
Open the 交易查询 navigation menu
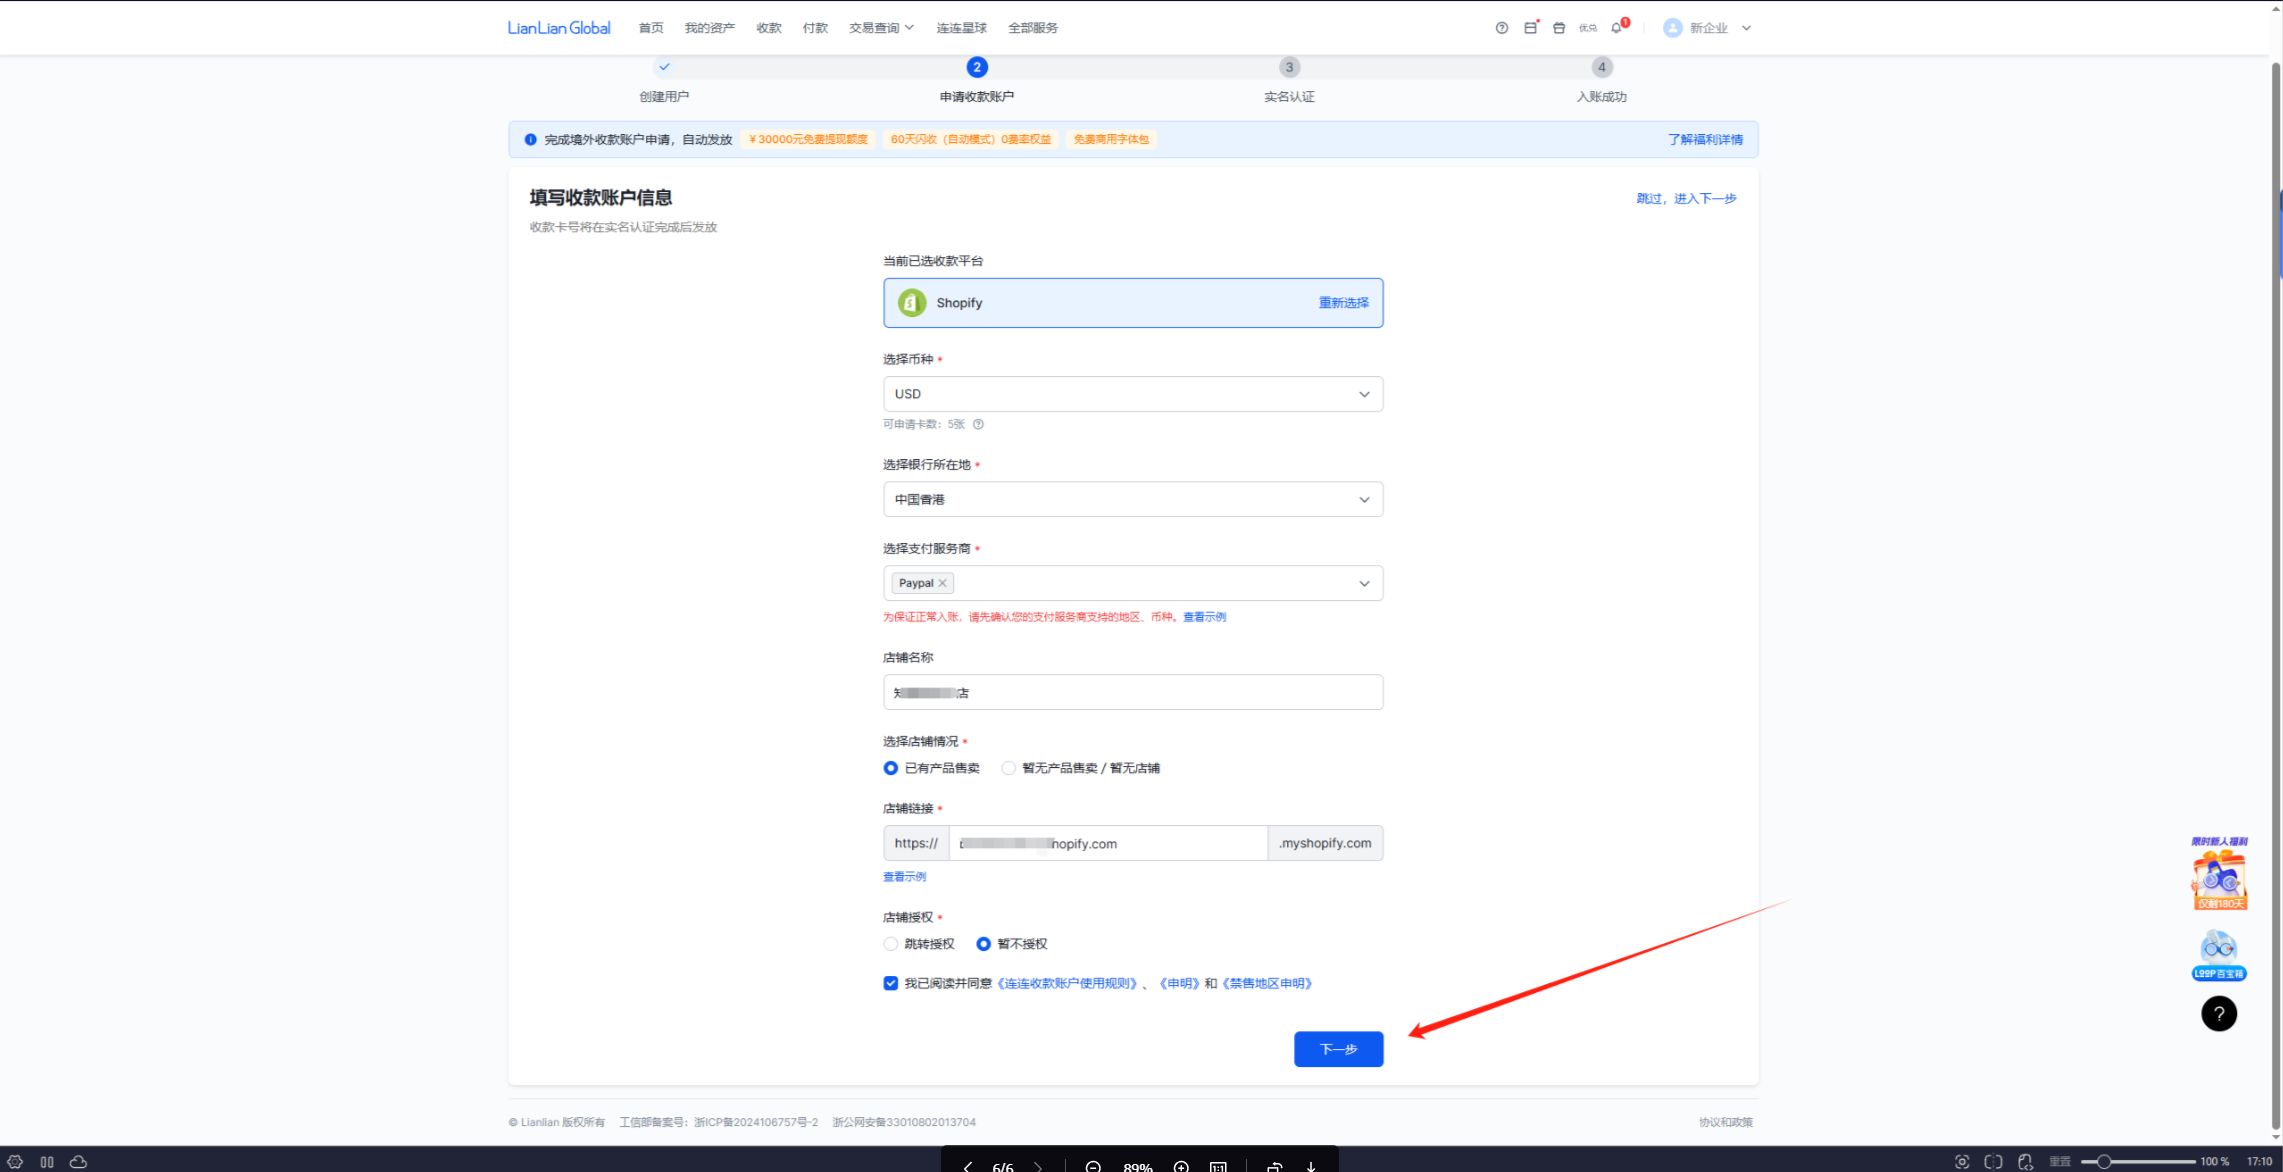(x=881, y=28)
